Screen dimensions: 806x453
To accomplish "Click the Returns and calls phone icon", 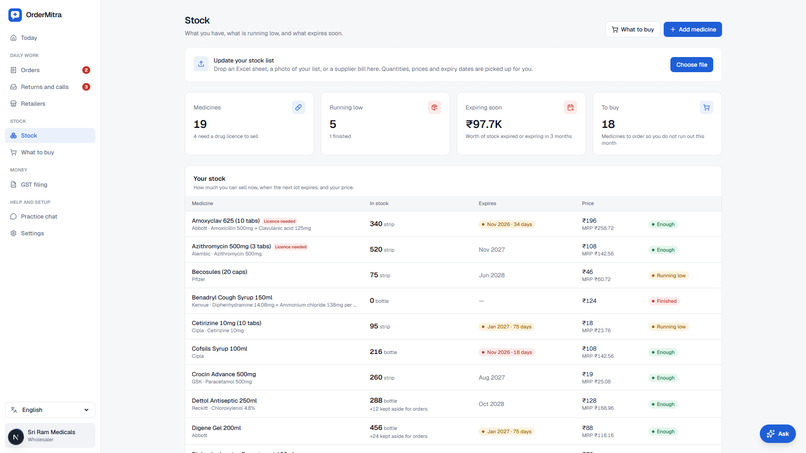I will (x=13, y=87).
